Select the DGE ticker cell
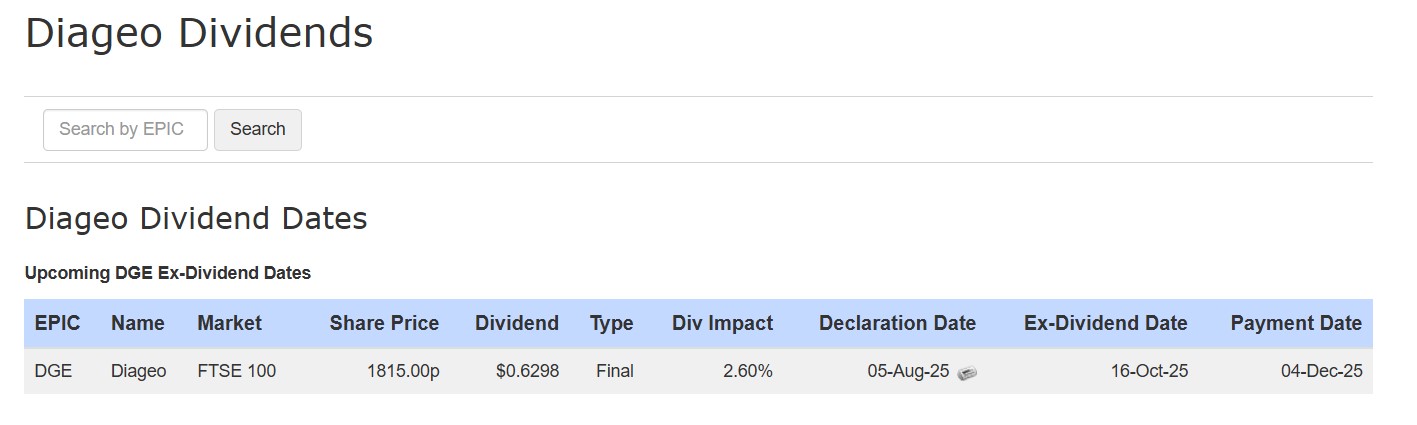Image resolution: width=1417 pixels, height=425 pixels. click(x=51, y=371)
